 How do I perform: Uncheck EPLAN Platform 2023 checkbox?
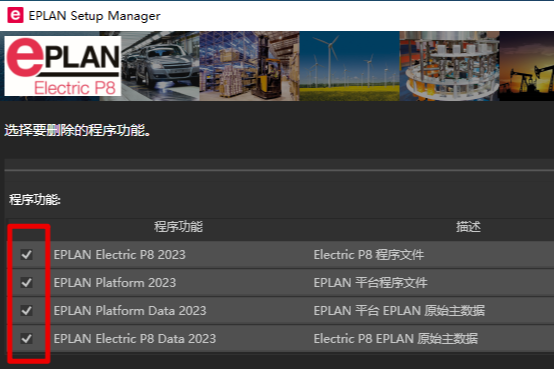tap(26, 282)
